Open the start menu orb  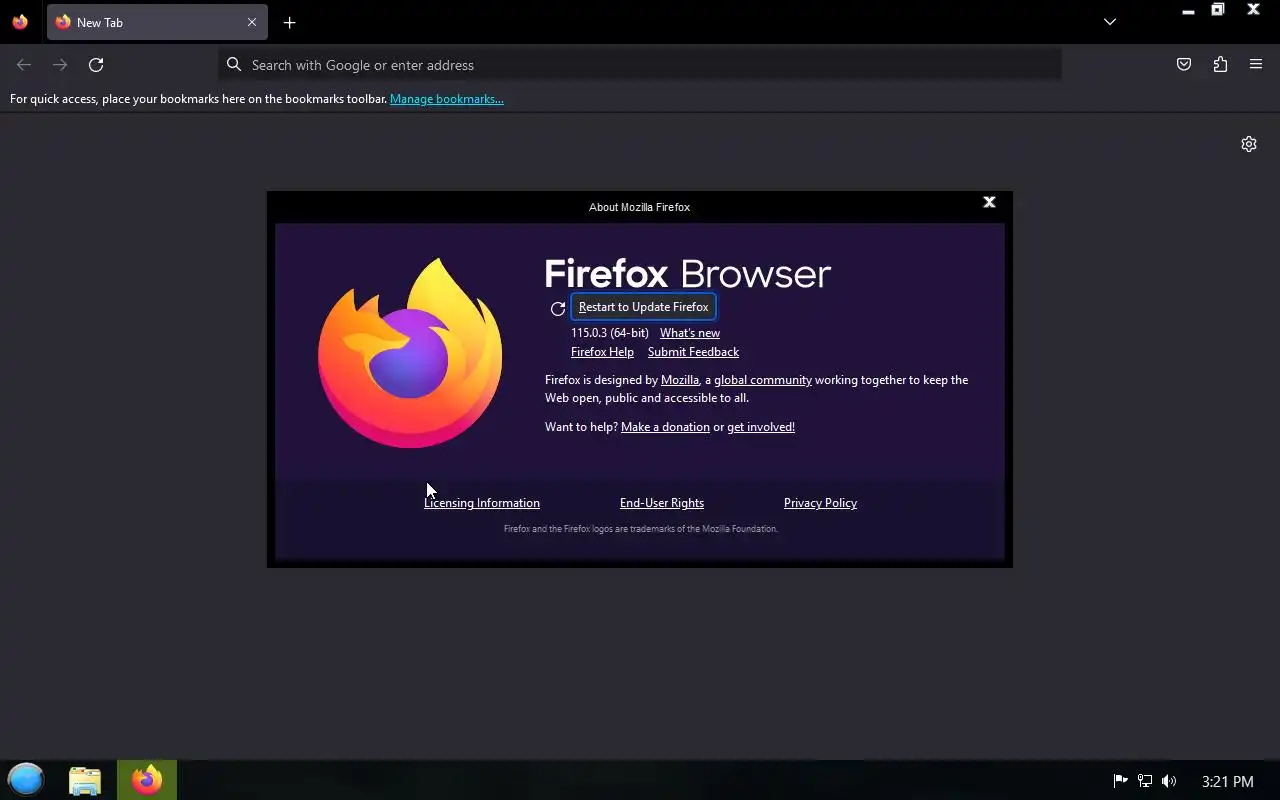(26, 779)
